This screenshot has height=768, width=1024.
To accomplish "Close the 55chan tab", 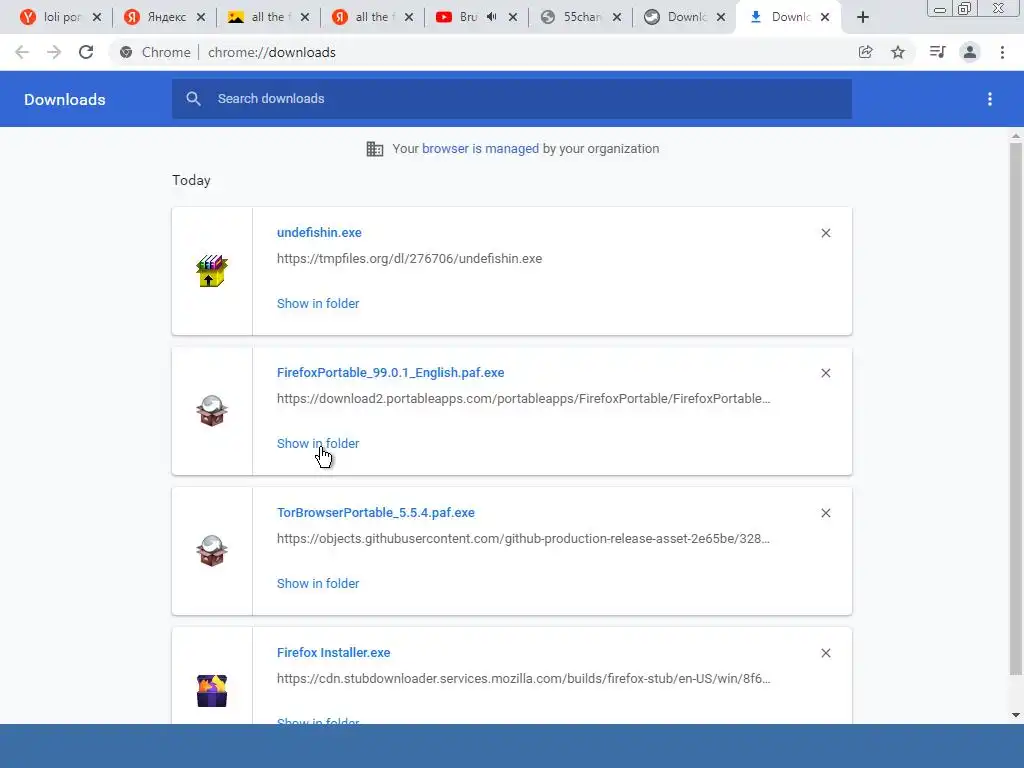I will click(616, 17).
